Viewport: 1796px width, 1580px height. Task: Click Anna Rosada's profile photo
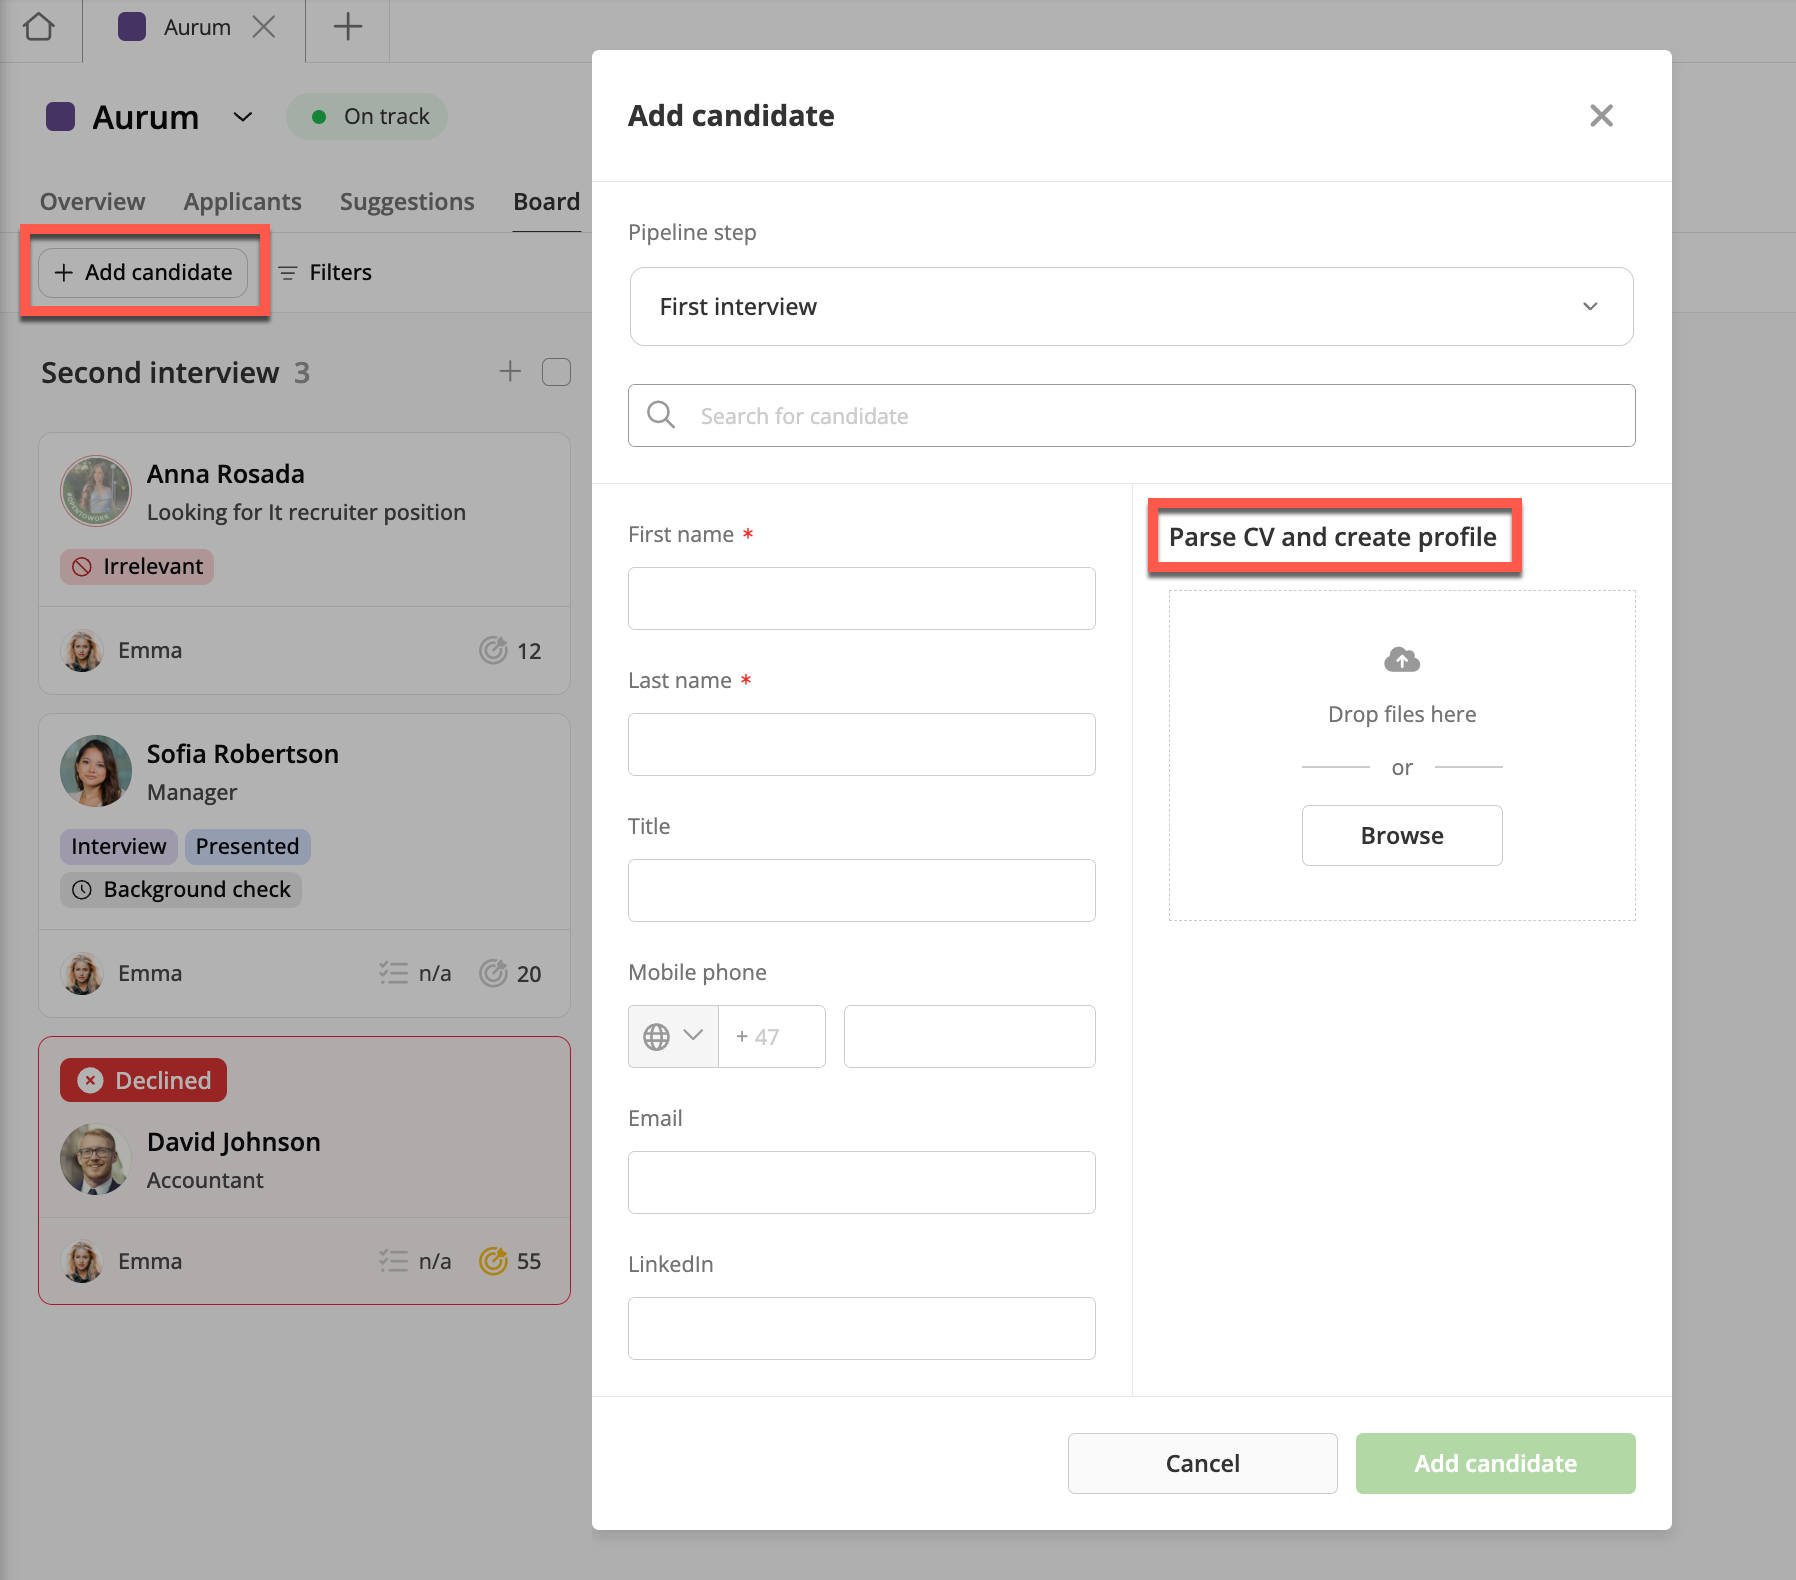coord(96,491)
